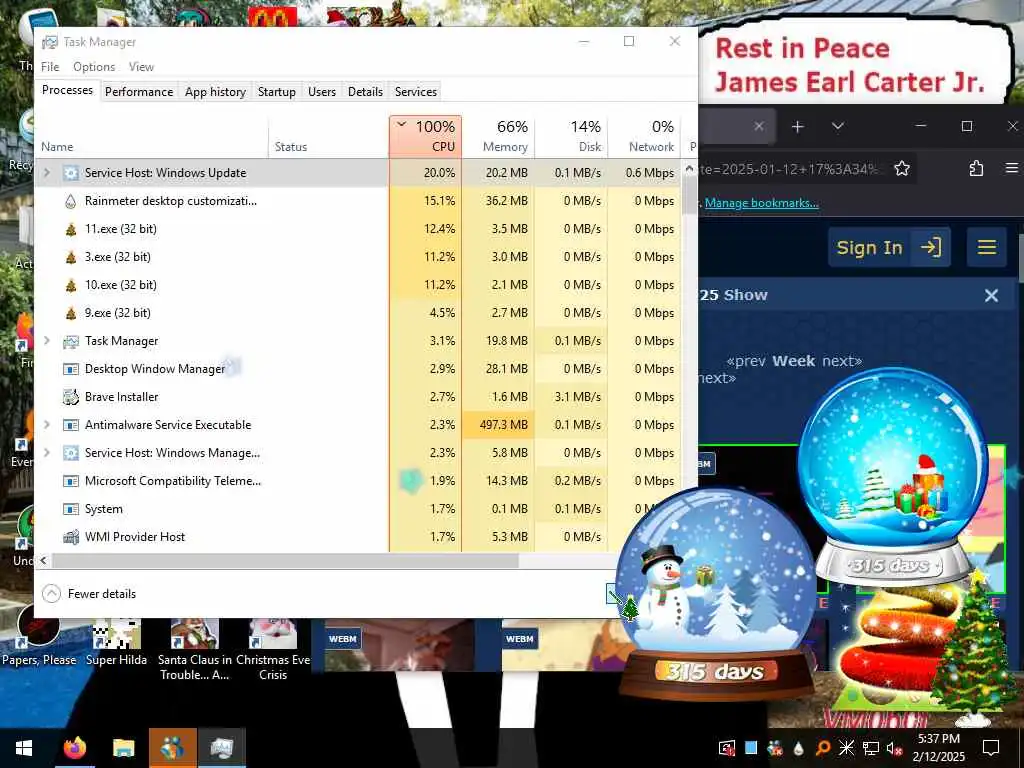This screenshot has width=1024, height=768.
Task: Click the snowflake star tray icon
Action: tap(846, 748)
